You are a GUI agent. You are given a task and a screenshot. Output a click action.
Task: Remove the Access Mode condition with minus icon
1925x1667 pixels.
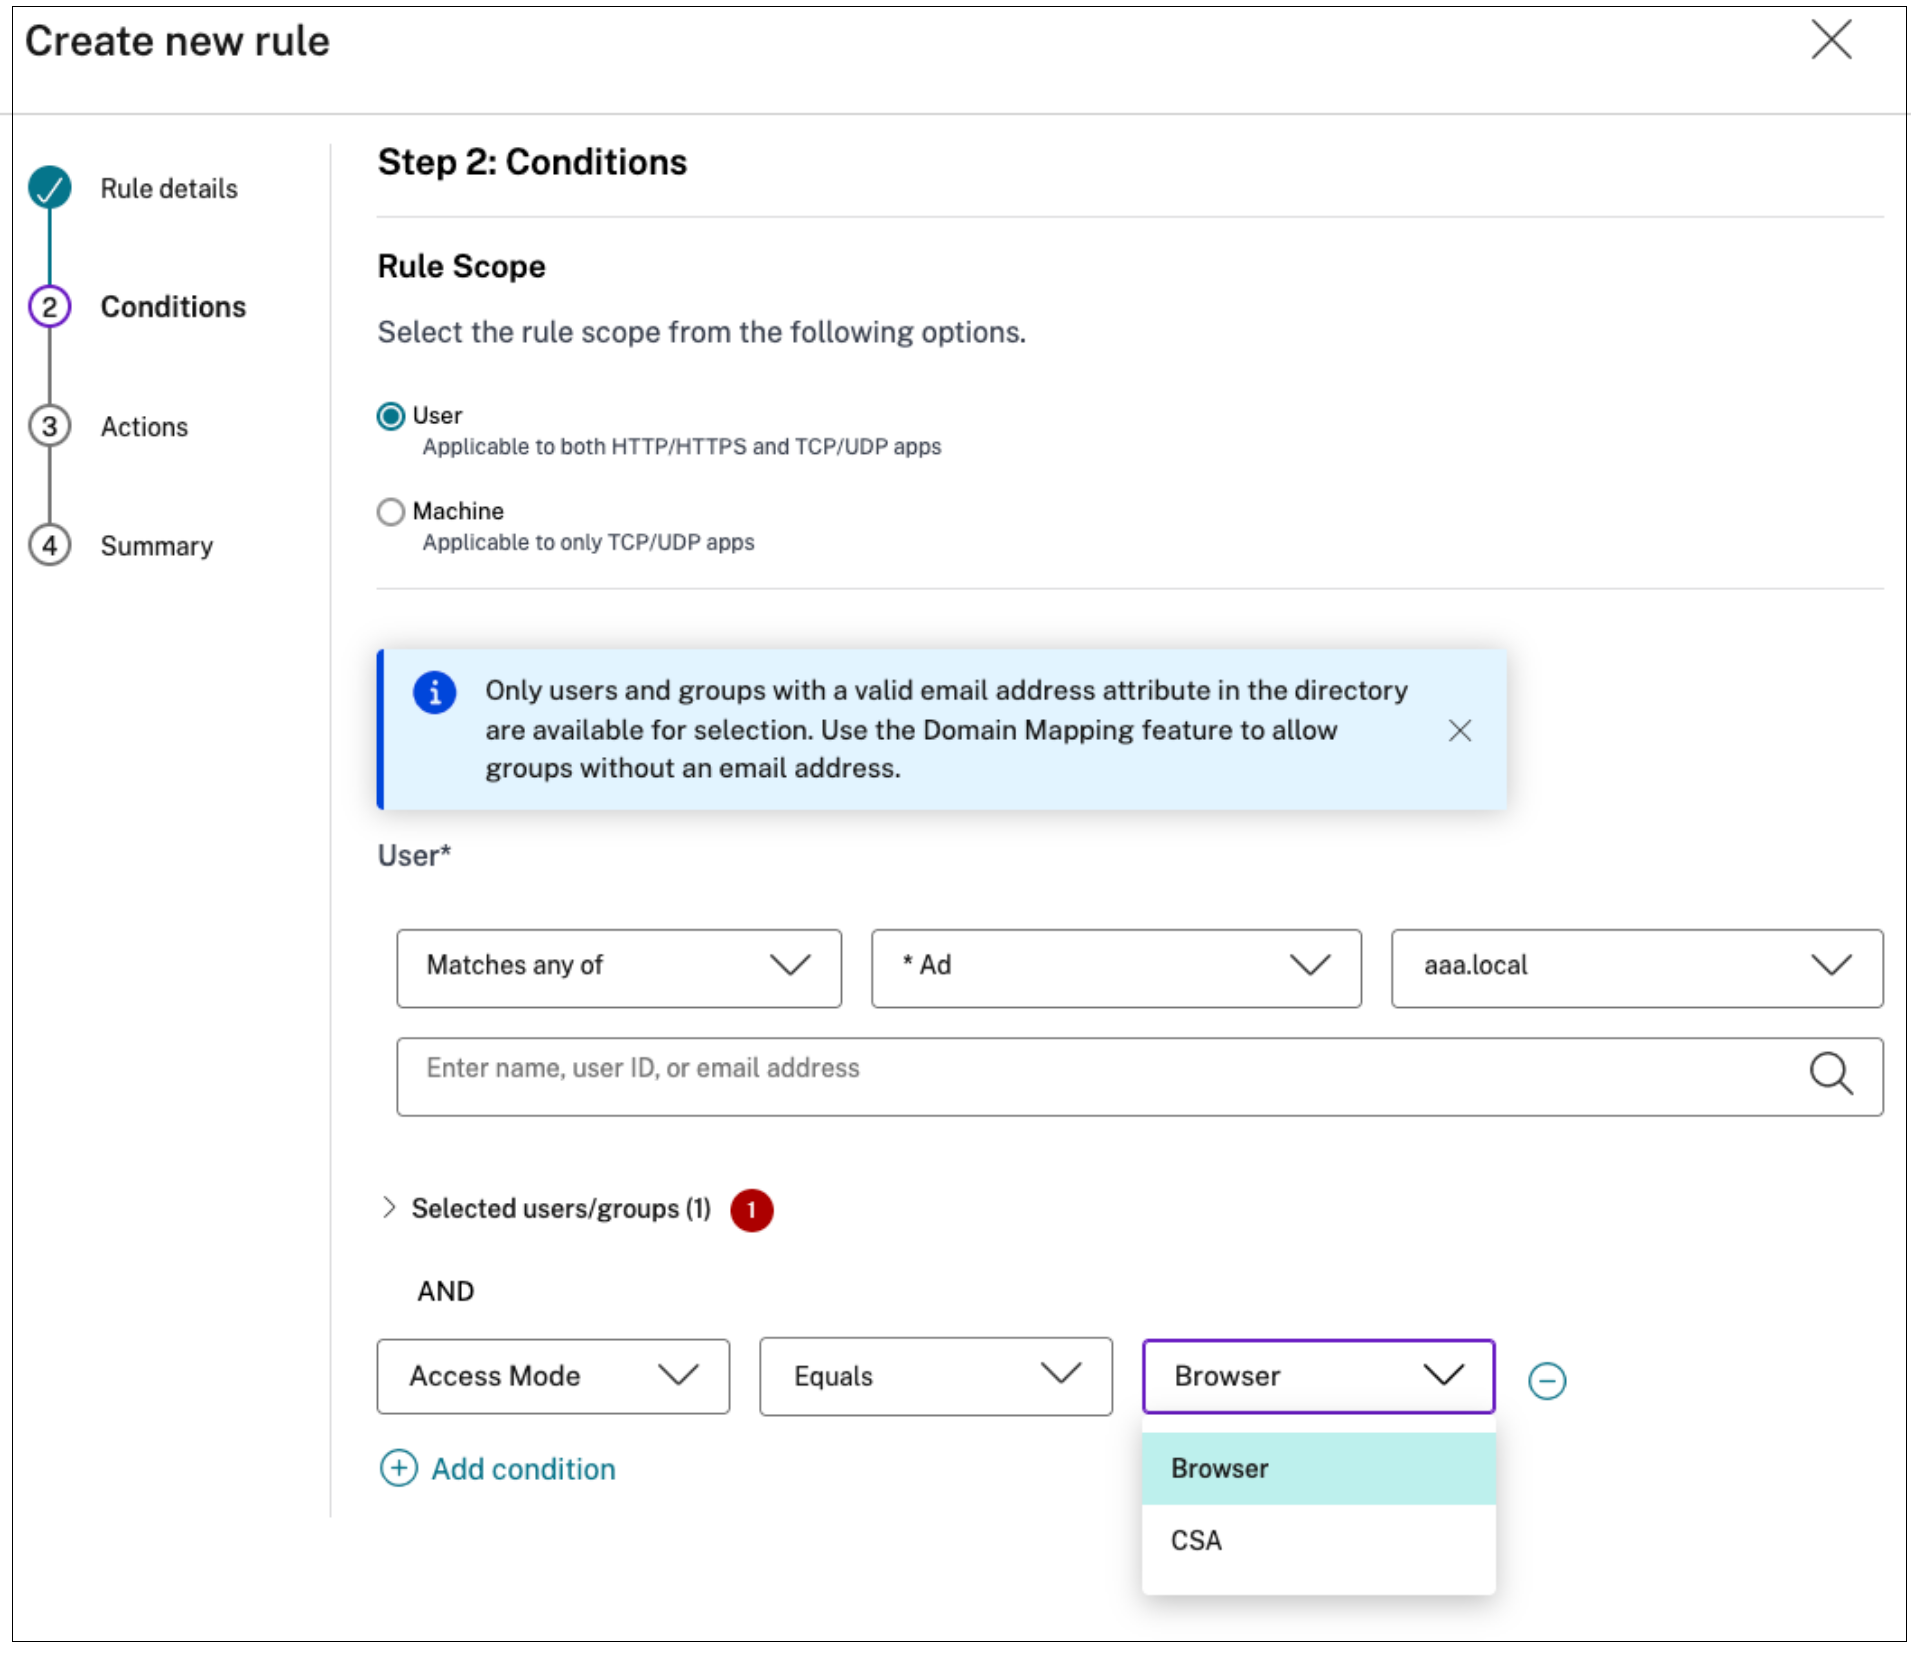[x=1547, y=1381]
